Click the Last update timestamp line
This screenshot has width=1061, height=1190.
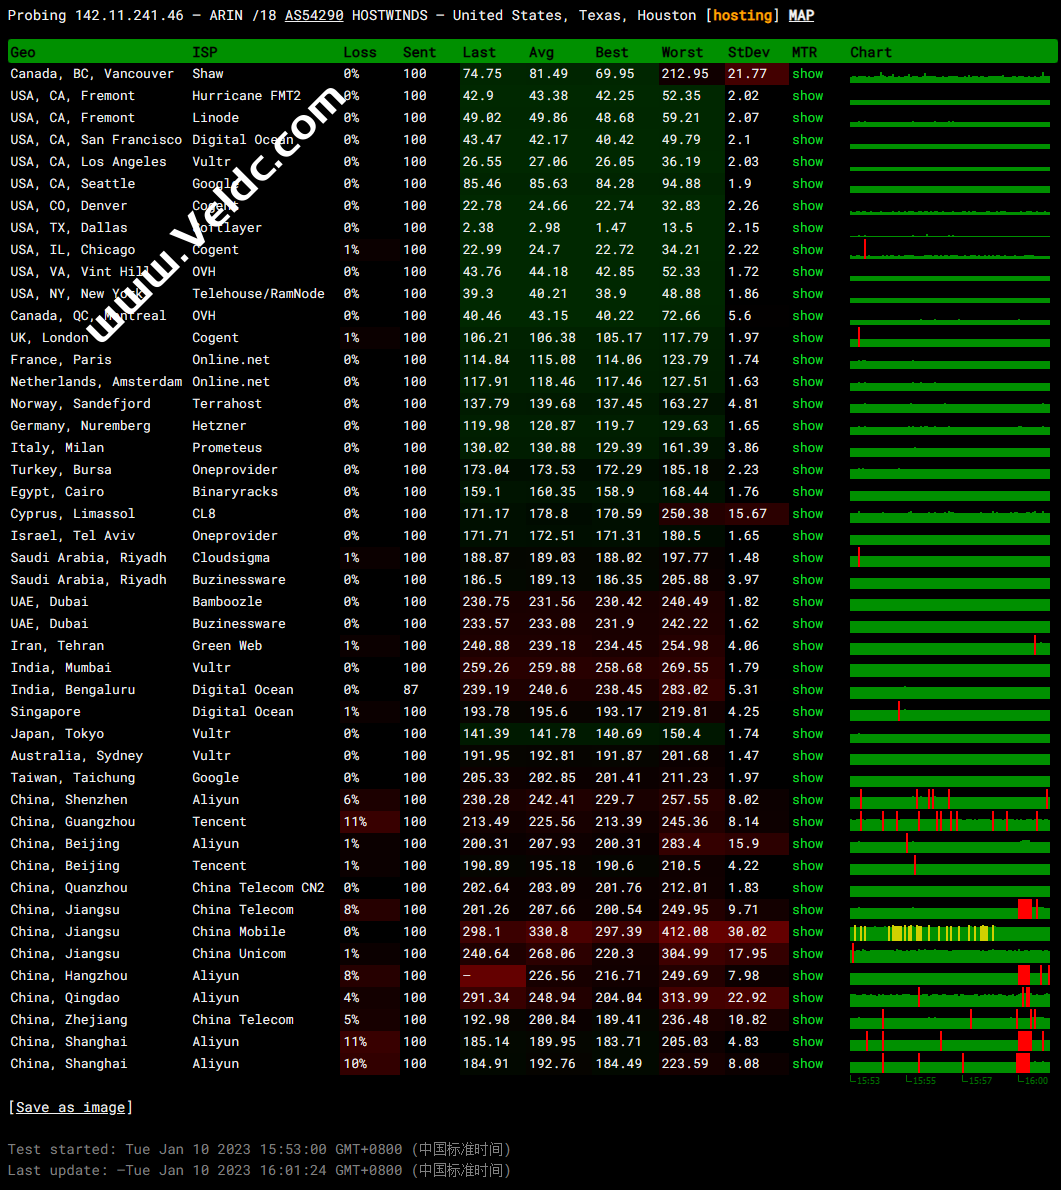(259, 1170)
